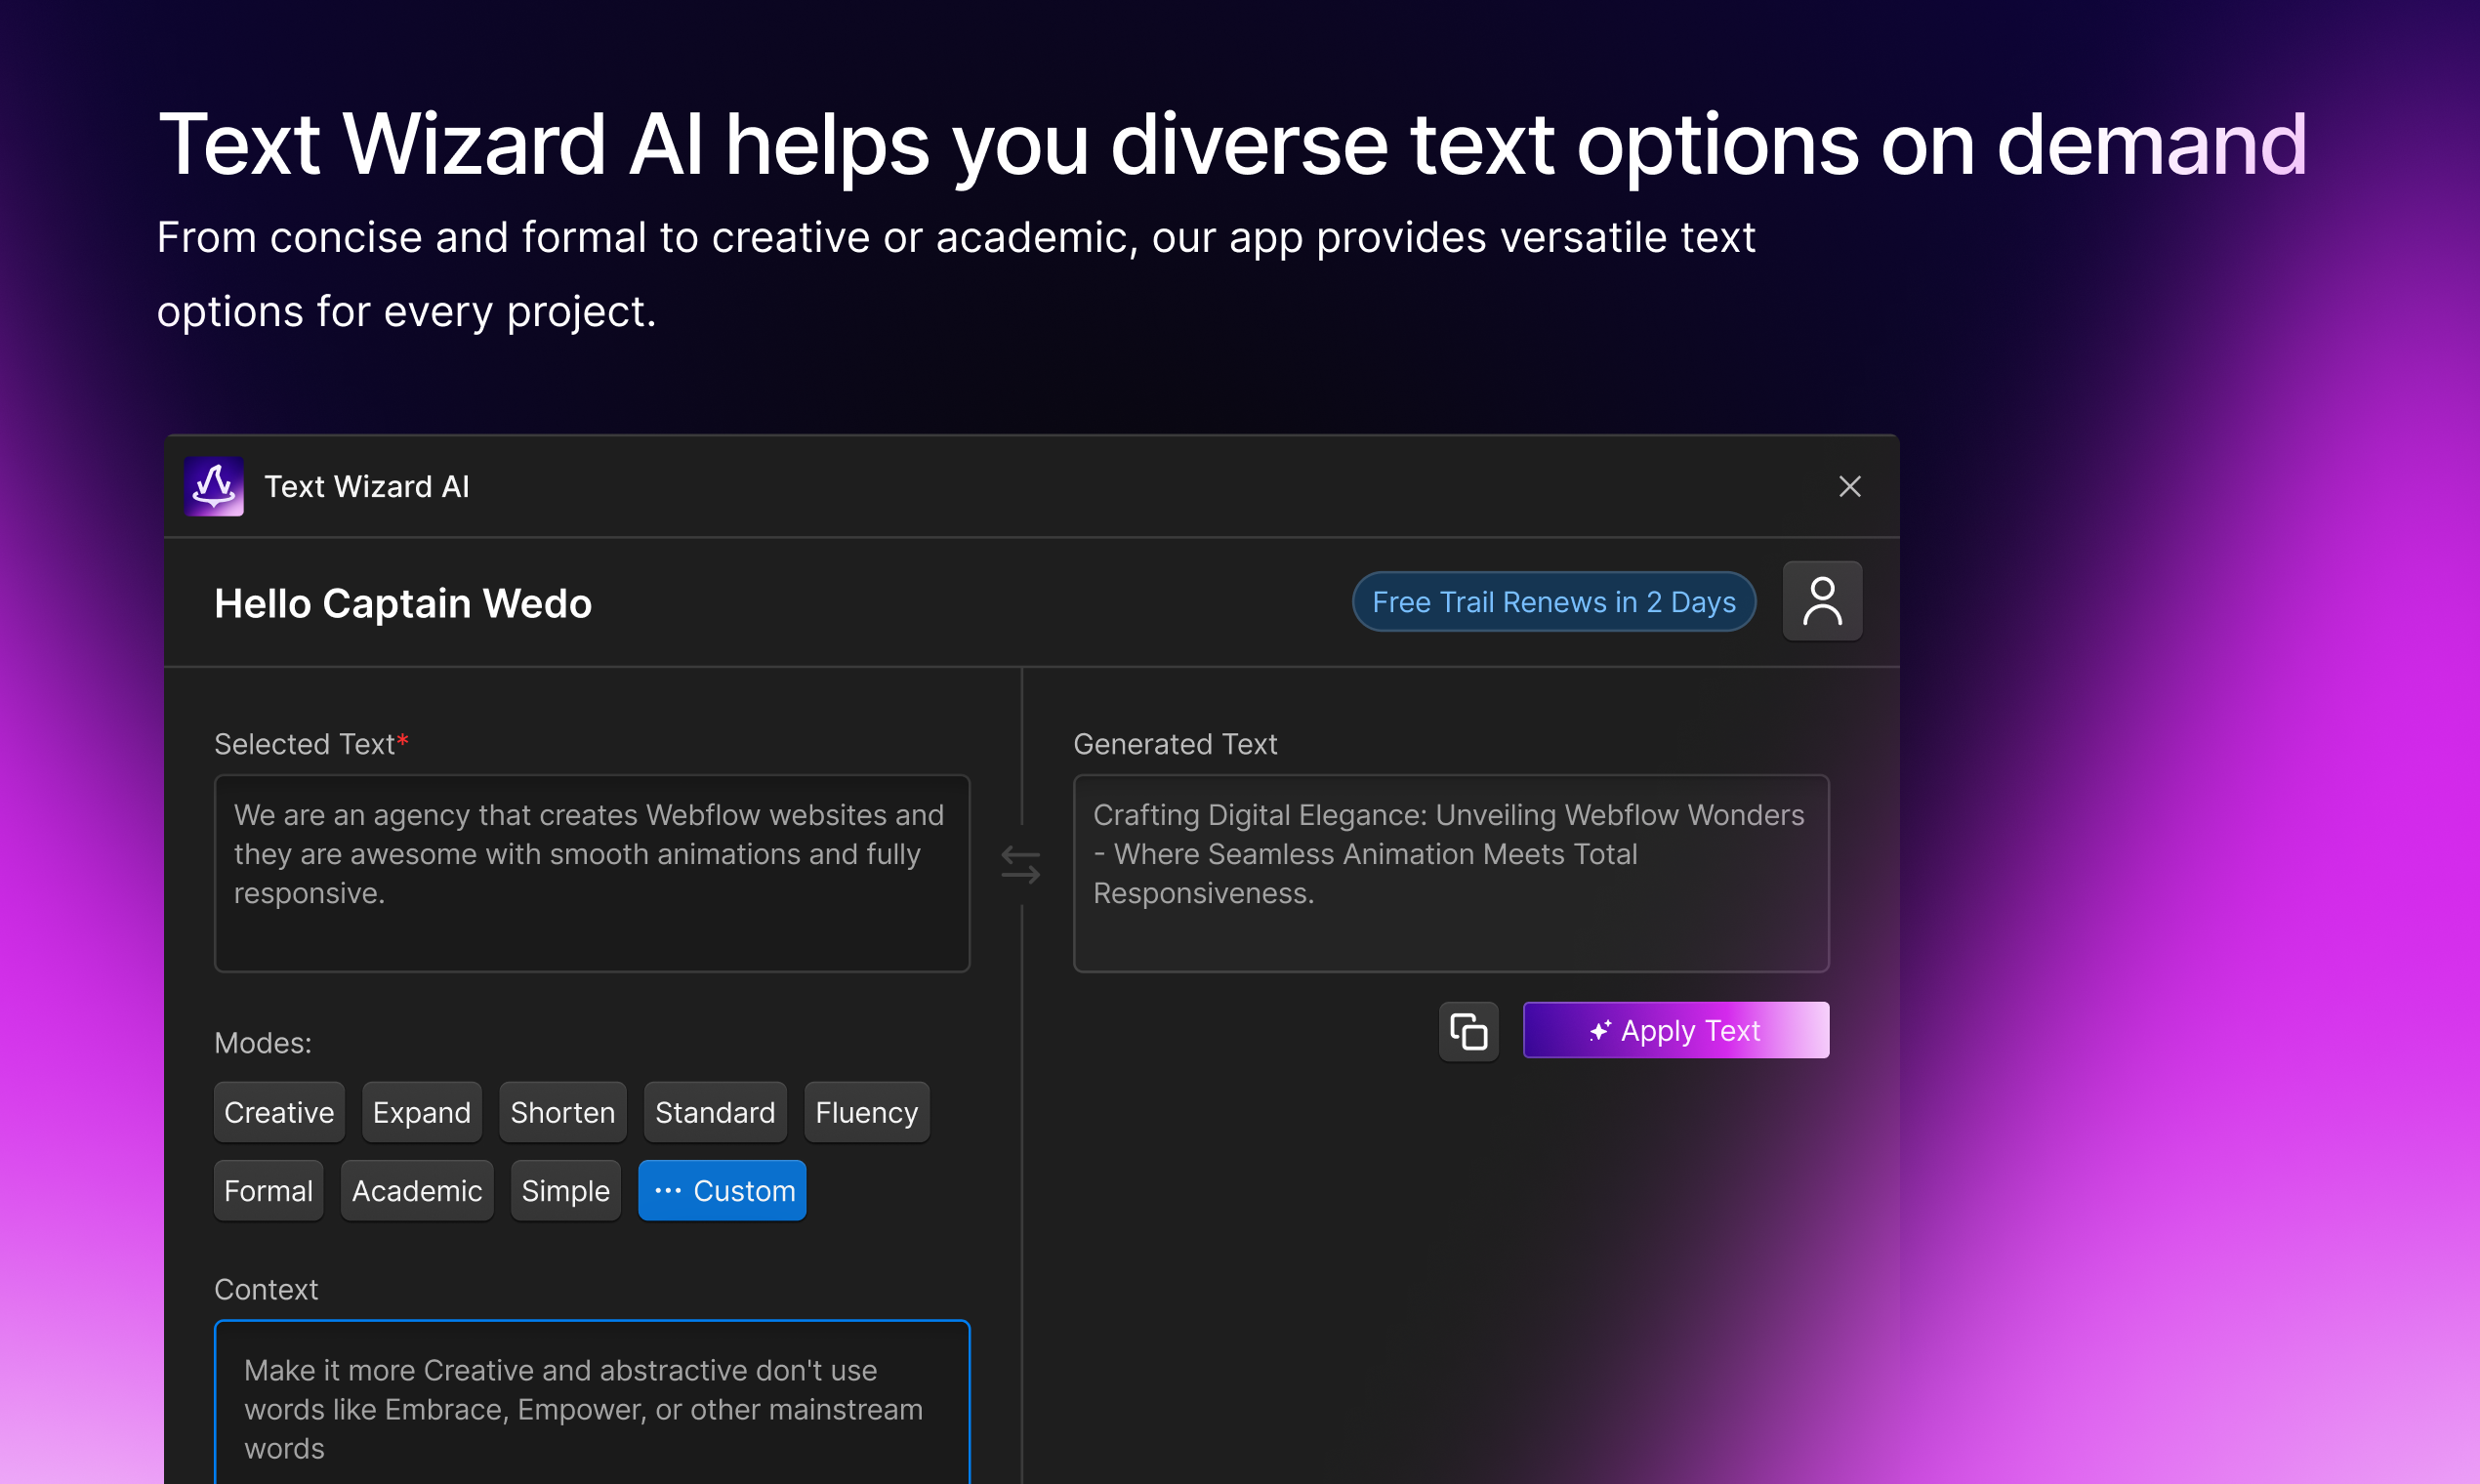Screen dimensions: 2480x1484
Task: Copy generated text with copy icon
Action: pyautogui.click(x=1467, y=1031)
